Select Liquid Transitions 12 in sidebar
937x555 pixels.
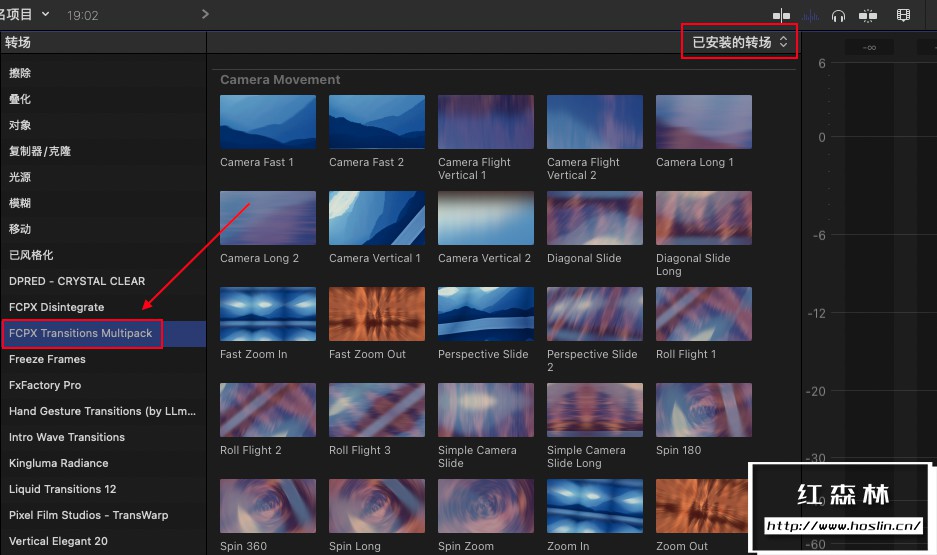62,489
